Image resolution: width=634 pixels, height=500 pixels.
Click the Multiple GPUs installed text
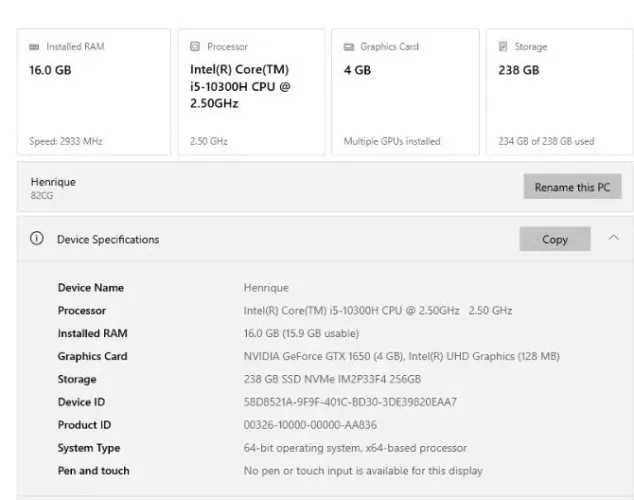[392, 141]
